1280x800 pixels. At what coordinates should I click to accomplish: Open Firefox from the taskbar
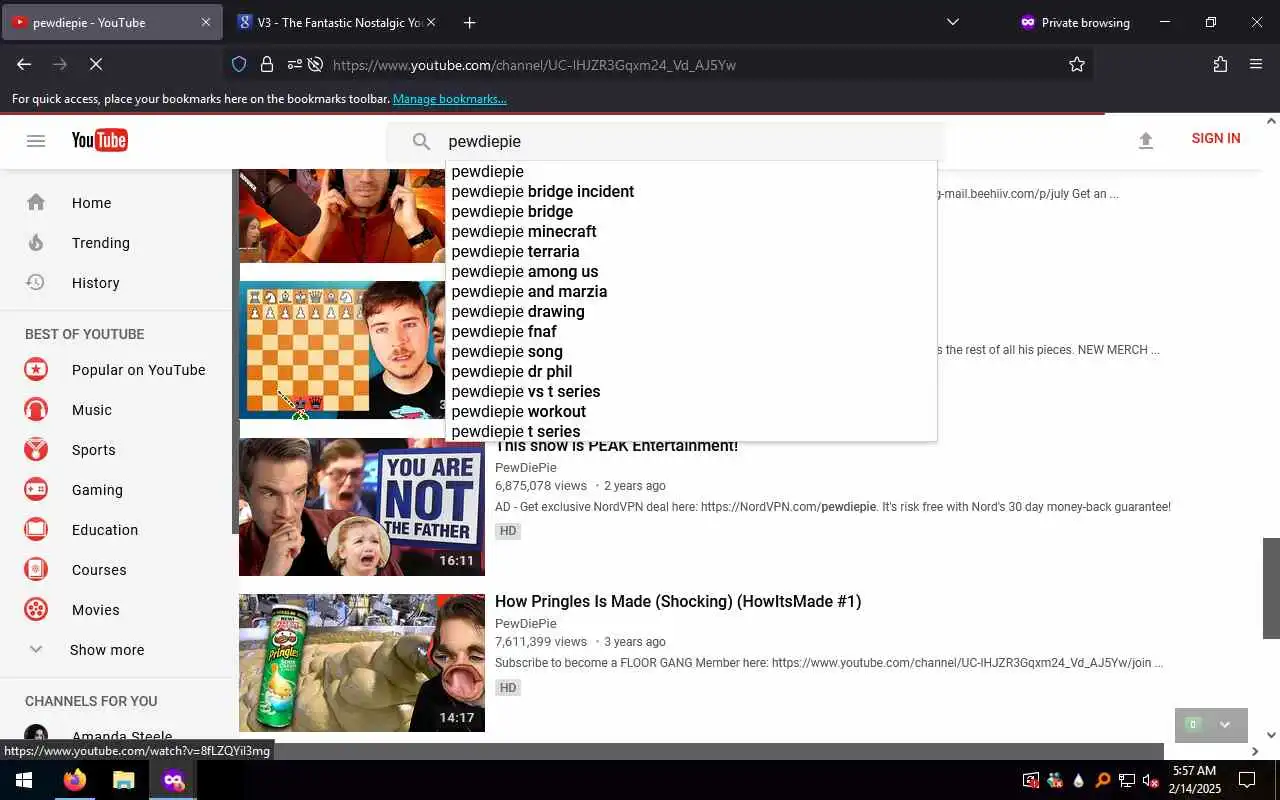pyautogui.click(x=75, y=780)
